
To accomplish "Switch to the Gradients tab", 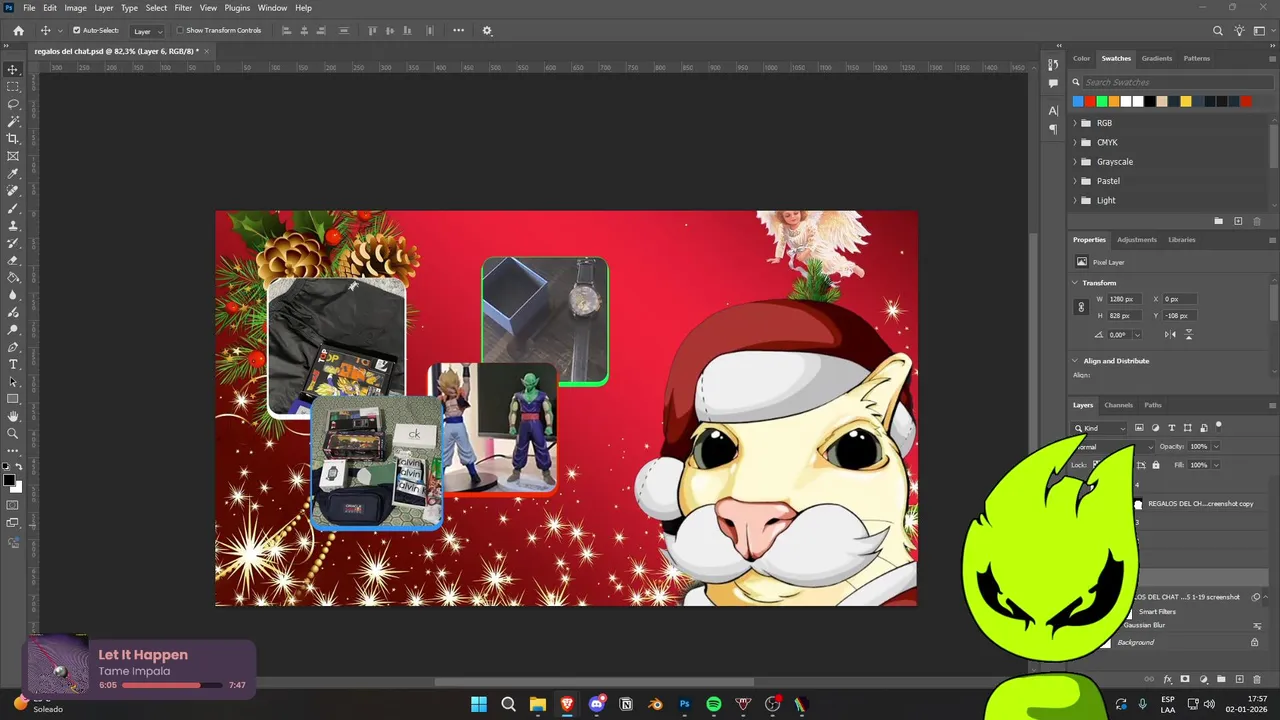I will [1157, 58].
